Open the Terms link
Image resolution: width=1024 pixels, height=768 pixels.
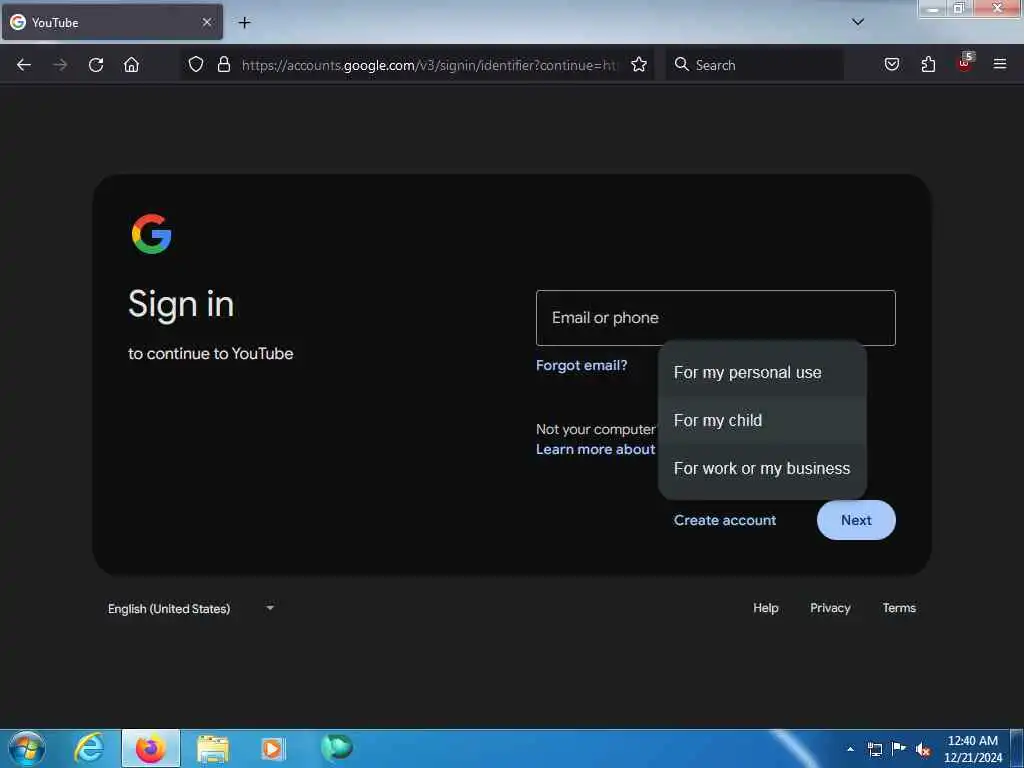point(899,608)
